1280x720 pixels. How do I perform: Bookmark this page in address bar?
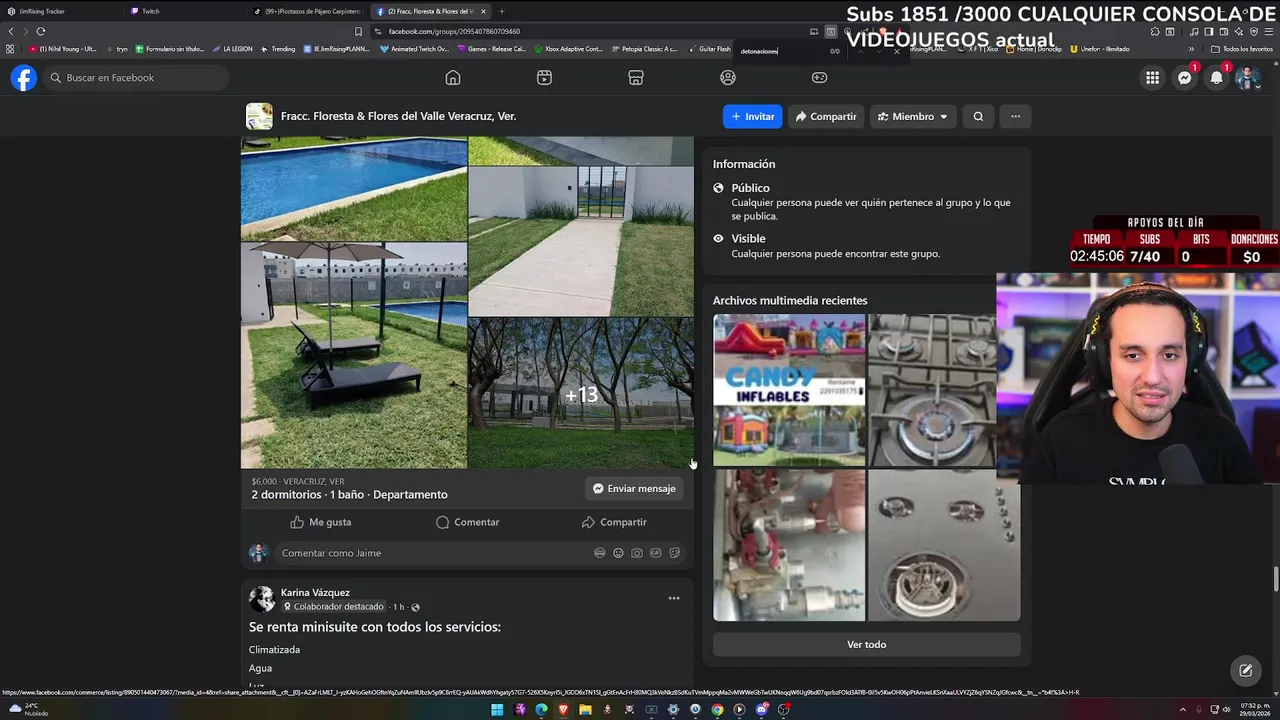pyautogui.click(x=358, y=31)
